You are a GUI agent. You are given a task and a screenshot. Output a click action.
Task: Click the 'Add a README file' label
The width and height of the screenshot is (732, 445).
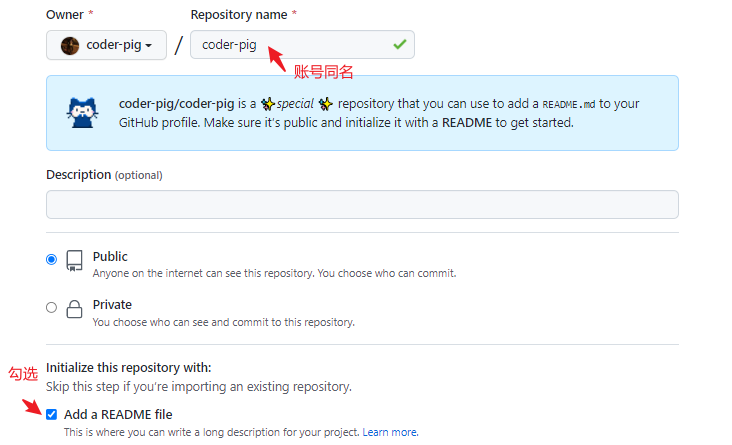coord(118,415)
